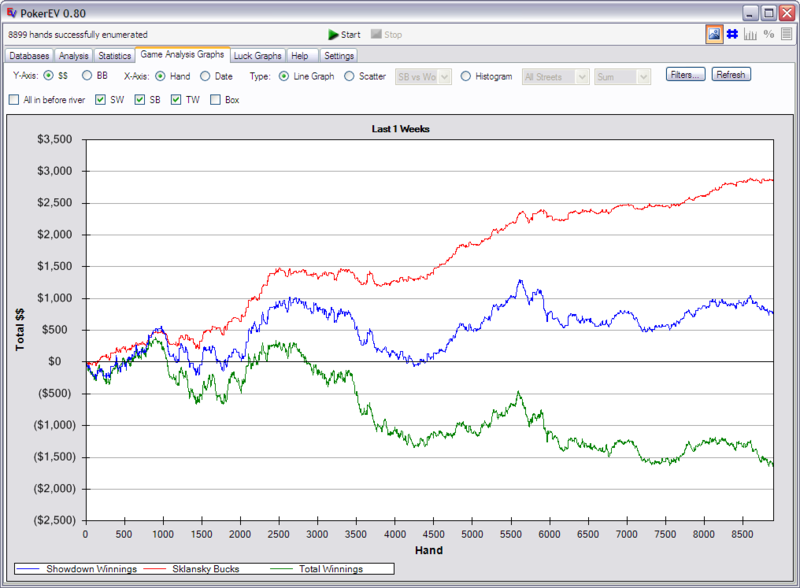The height and width of the screenshot is (588, 800).
Task: Select the highlighted picture graph toolbar icon
Action: 714,34
